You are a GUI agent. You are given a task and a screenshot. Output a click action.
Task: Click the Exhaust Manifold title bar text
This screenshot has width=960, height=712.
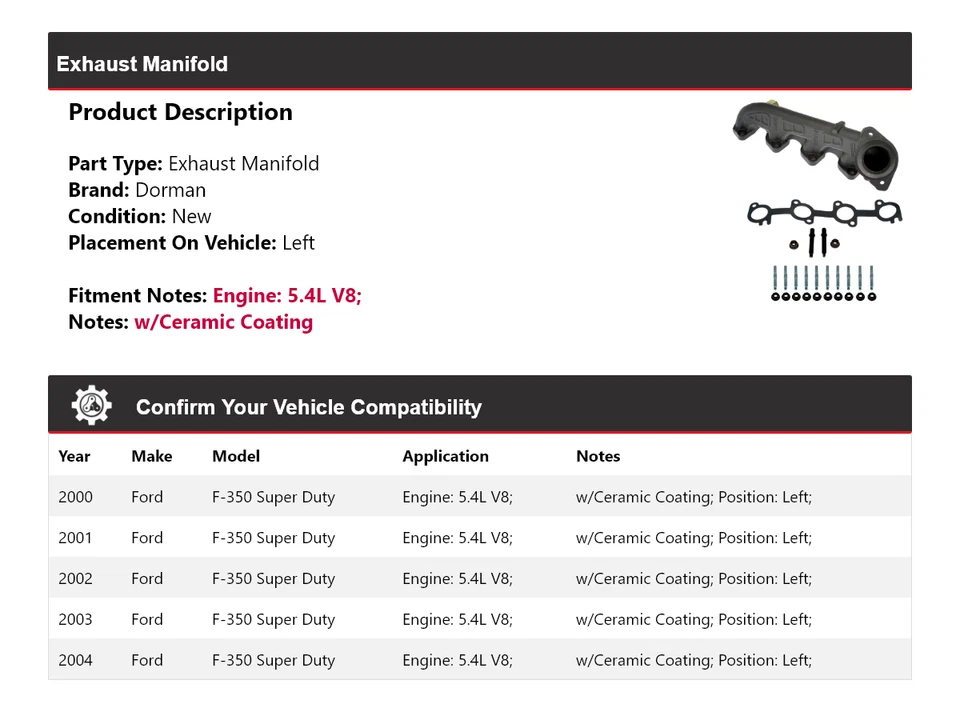[142, 64]
